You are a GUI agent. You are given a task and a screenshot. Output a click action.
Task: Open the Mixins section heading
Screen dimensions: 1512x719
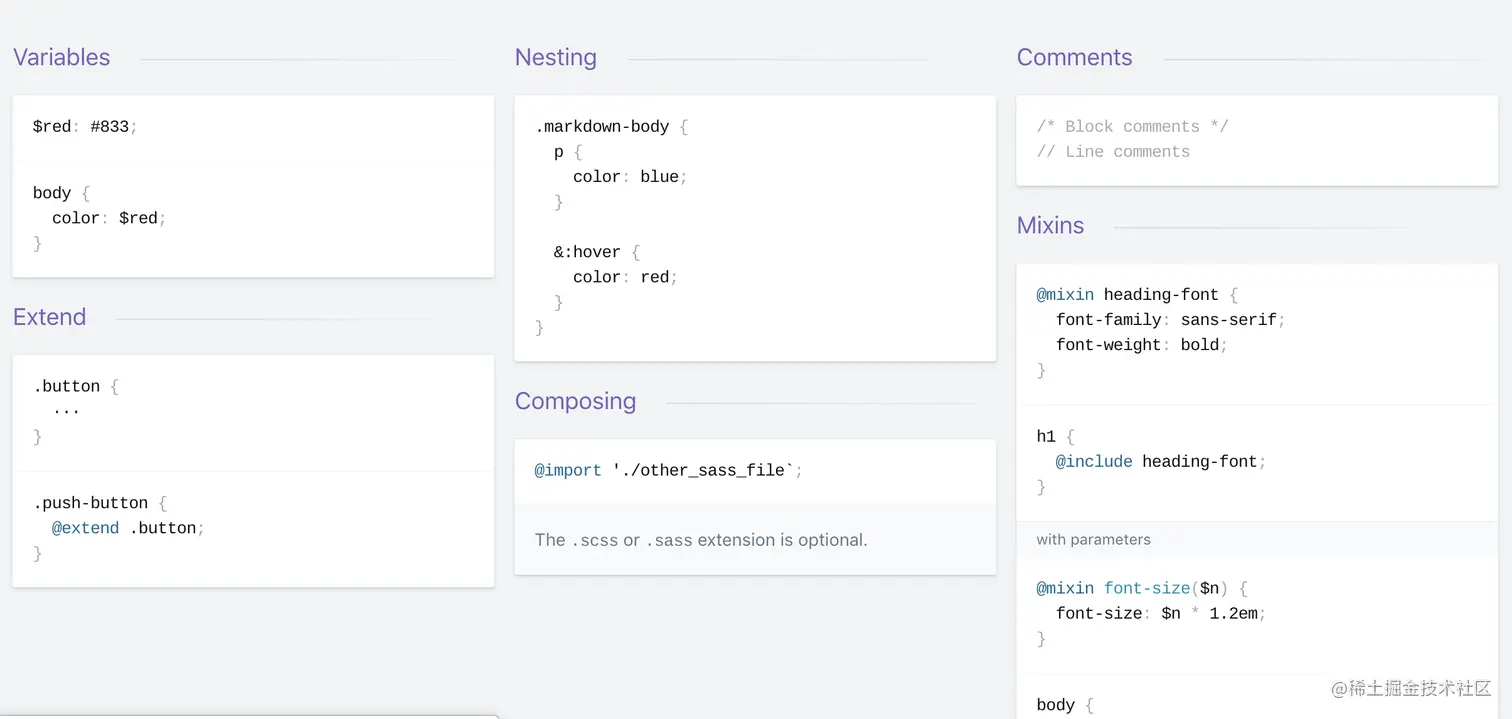(1050, 226)
